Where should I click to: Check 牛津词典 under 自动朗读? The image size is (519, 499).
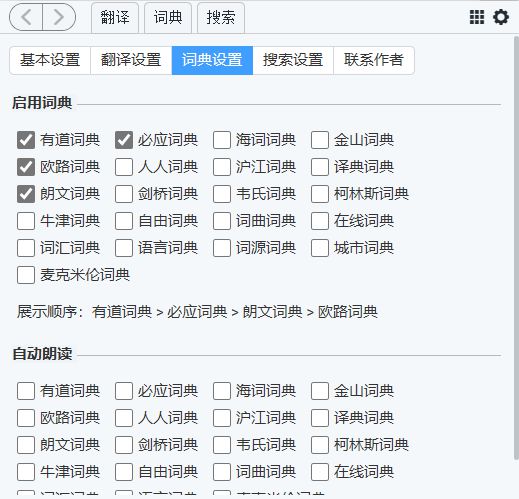[x=26, y=472]
